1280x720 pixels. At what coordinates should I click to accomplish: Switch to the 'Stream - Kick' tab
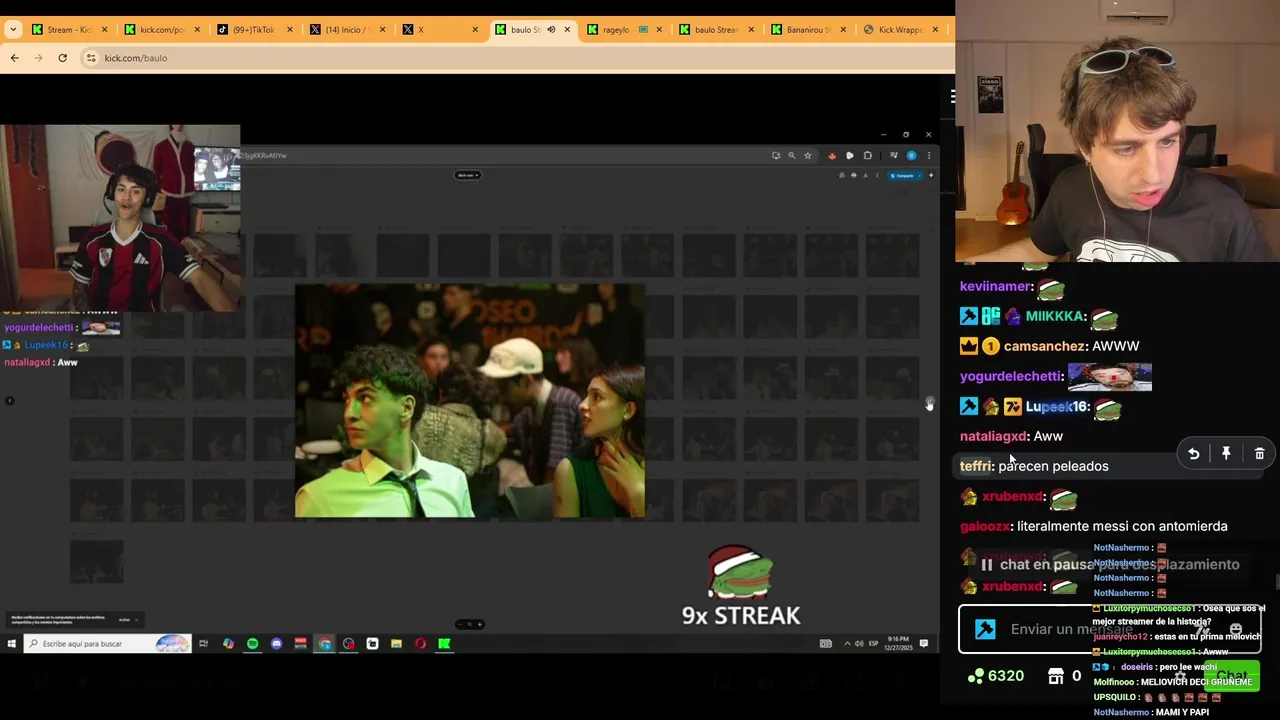click(x=68, y=29)
